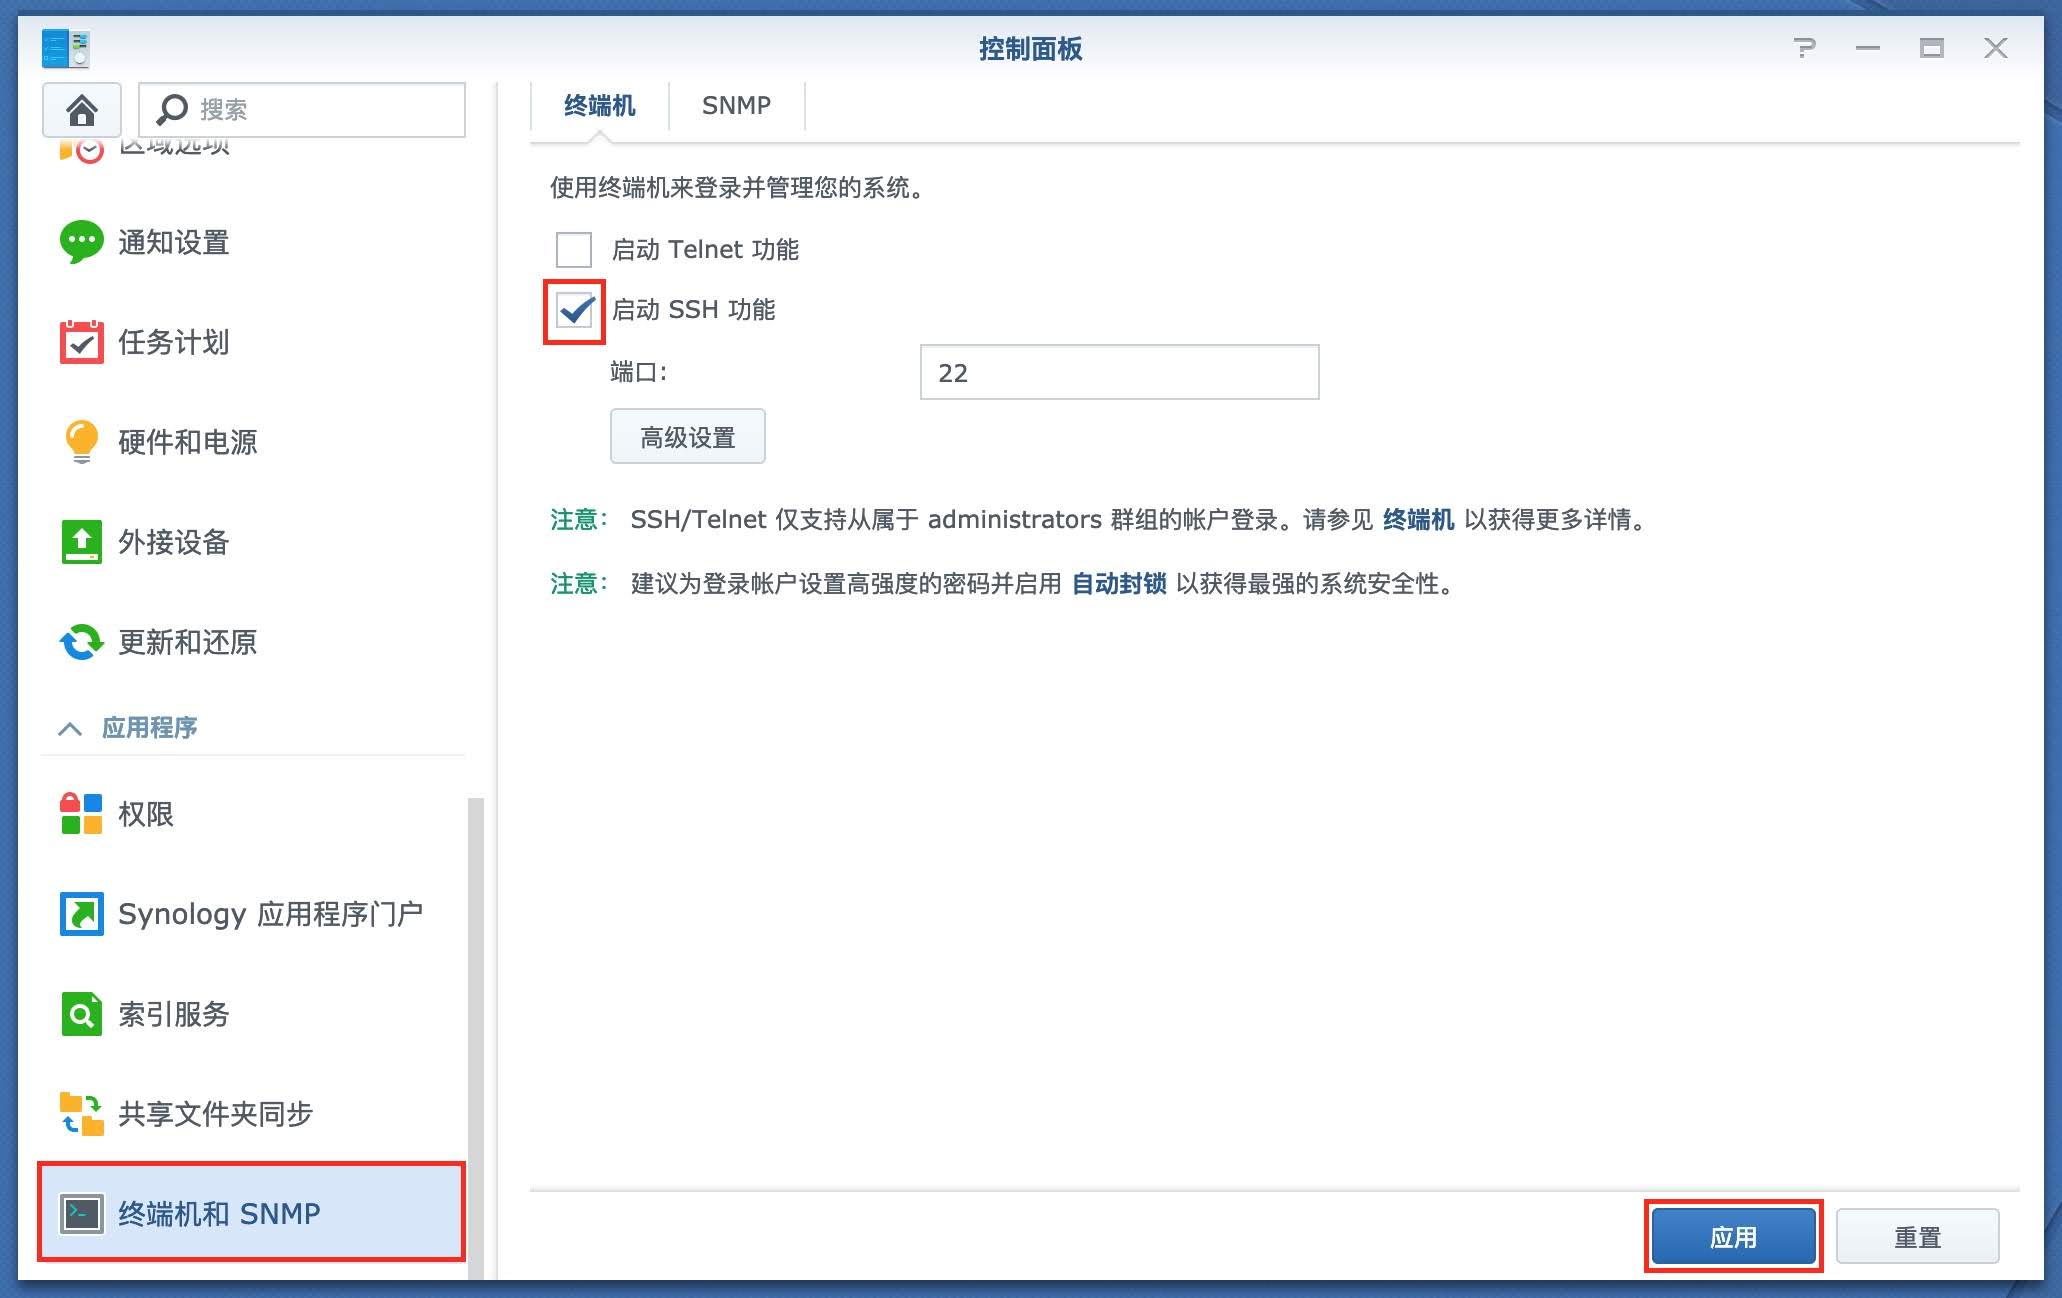Screen dimensions: 2062x1298
Task: Open Privileges colored squares icon
Action: click(x=81, y=814)
